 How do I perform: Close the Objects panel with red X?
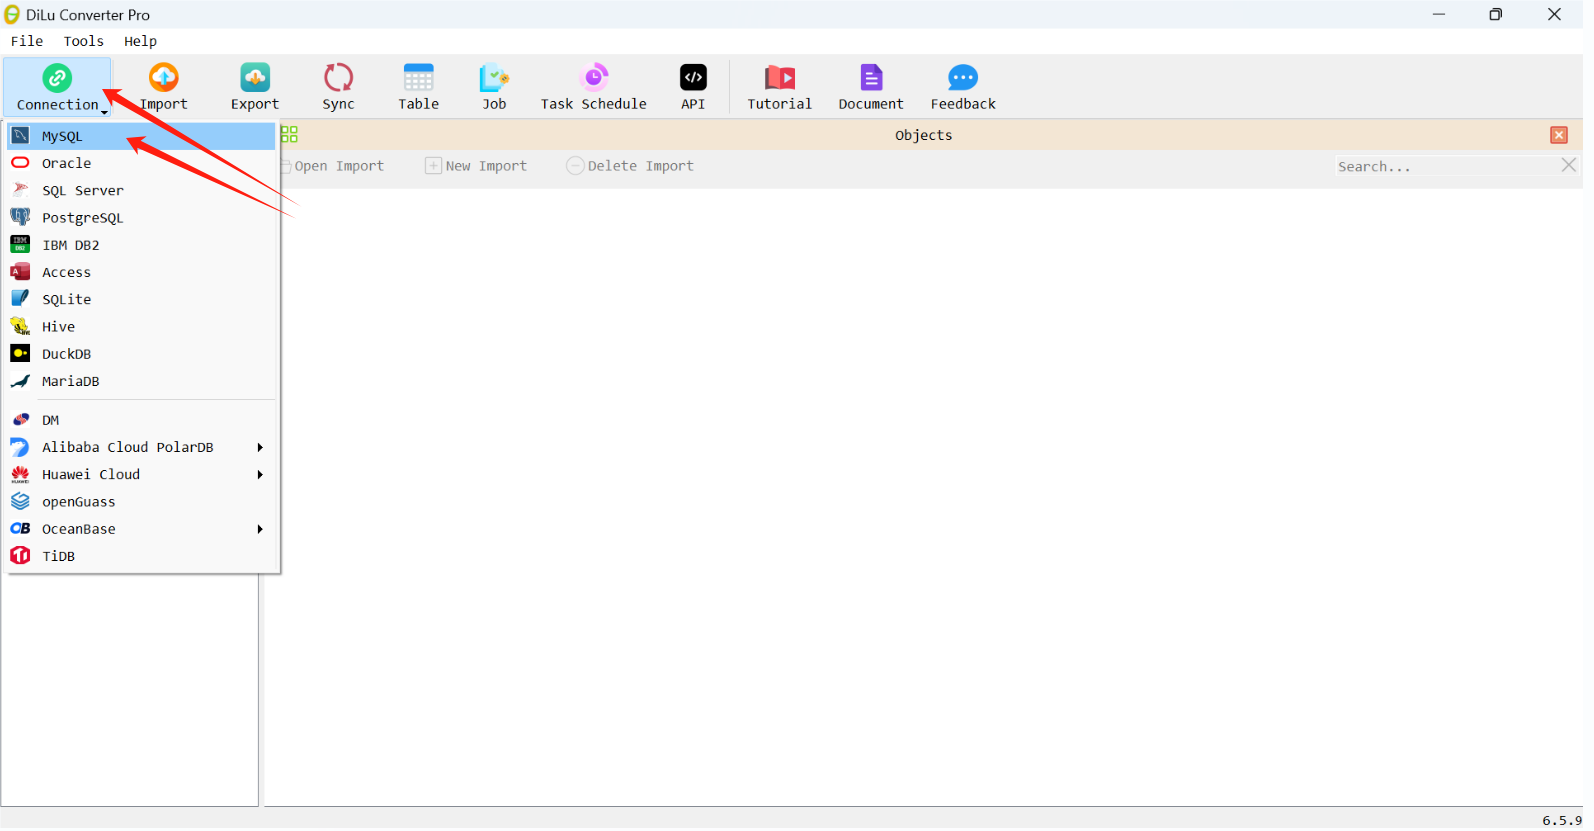1559,135
